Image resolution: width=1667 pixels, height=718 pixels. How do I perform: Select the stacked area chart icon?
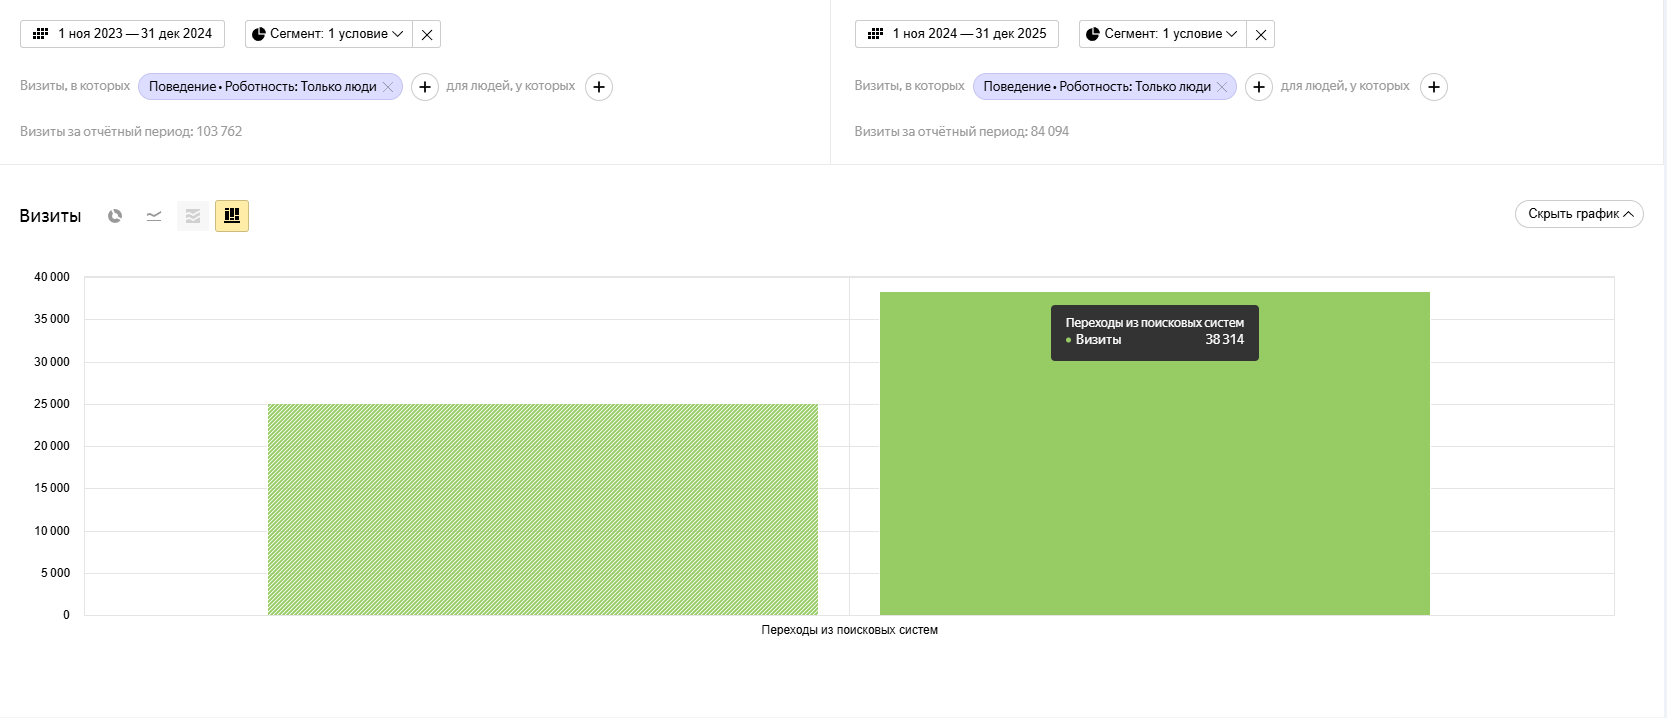[x=193, y=216]
